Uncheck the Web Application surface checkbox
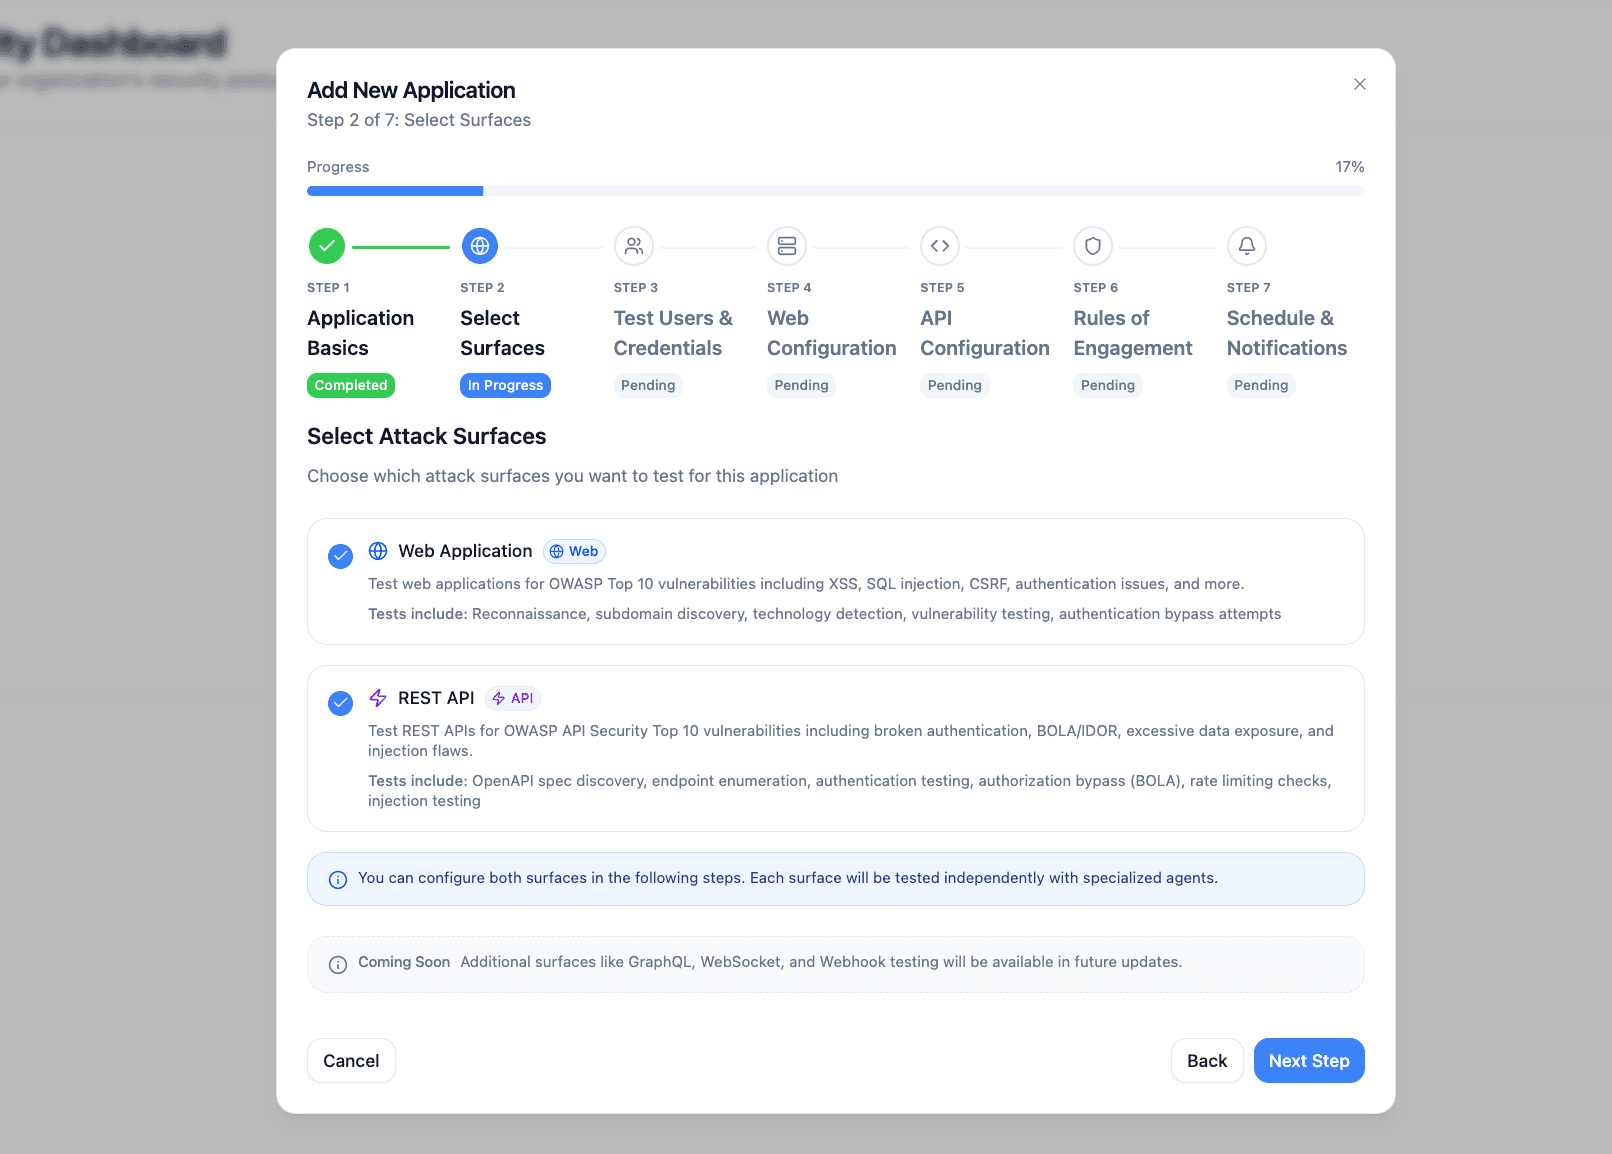Screen dimensions: 1612x1154 340,556
